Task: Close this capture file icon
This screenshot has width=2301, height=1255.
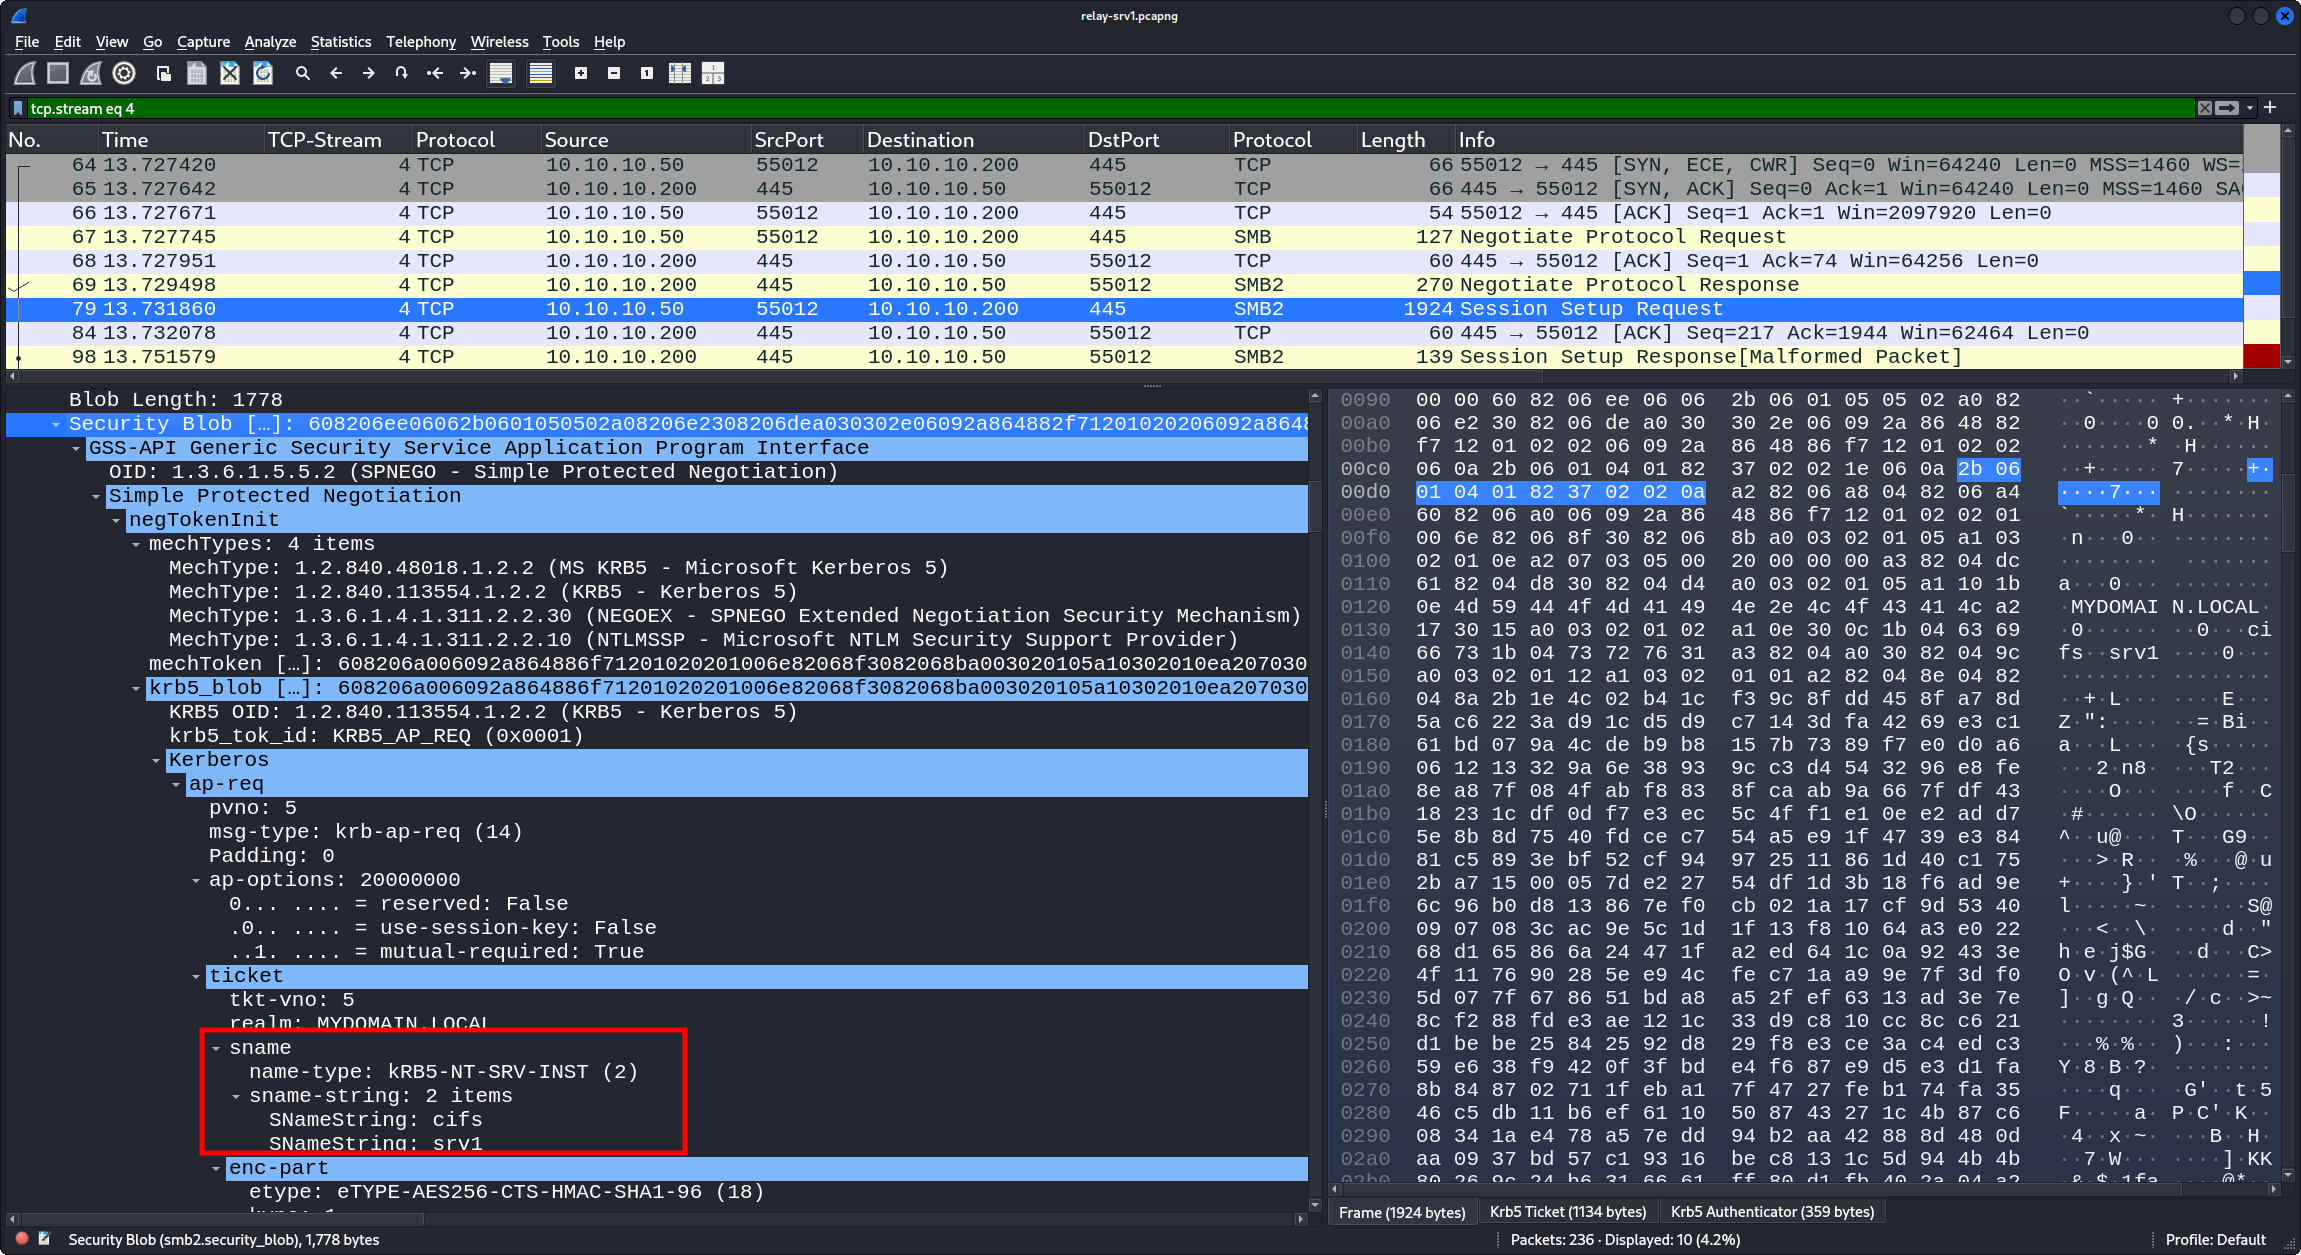Action: tap(230, 73)
